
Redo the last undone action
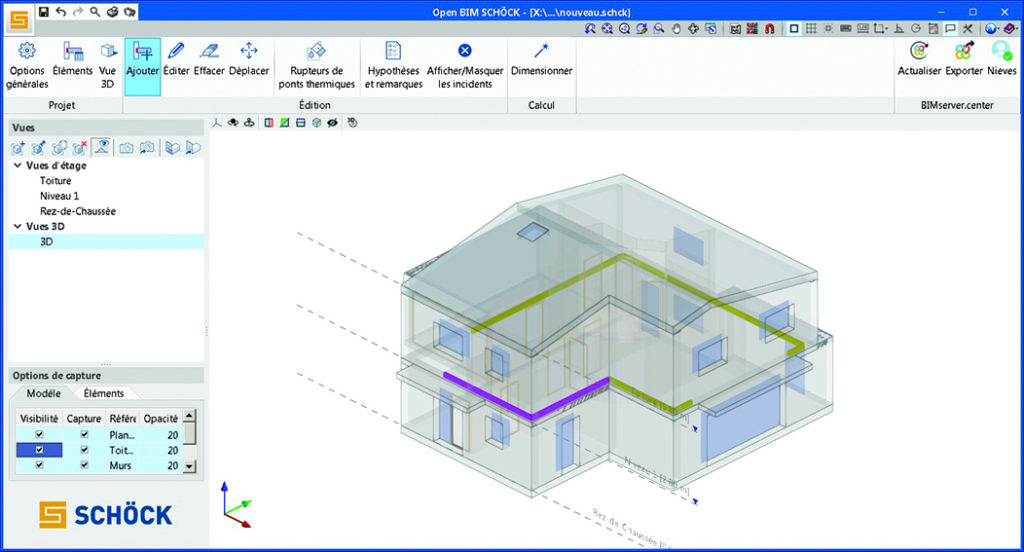(x=78, y=12)
